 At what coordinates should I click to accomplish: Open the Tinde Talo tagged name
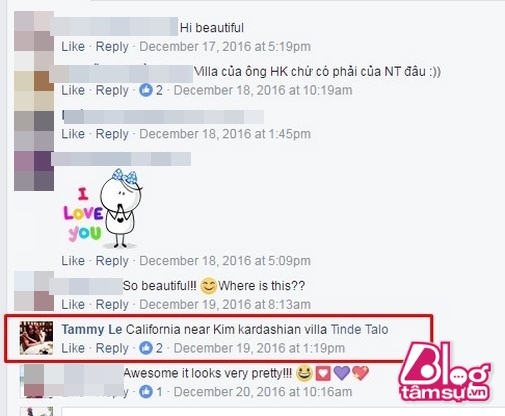click(359, 329)
